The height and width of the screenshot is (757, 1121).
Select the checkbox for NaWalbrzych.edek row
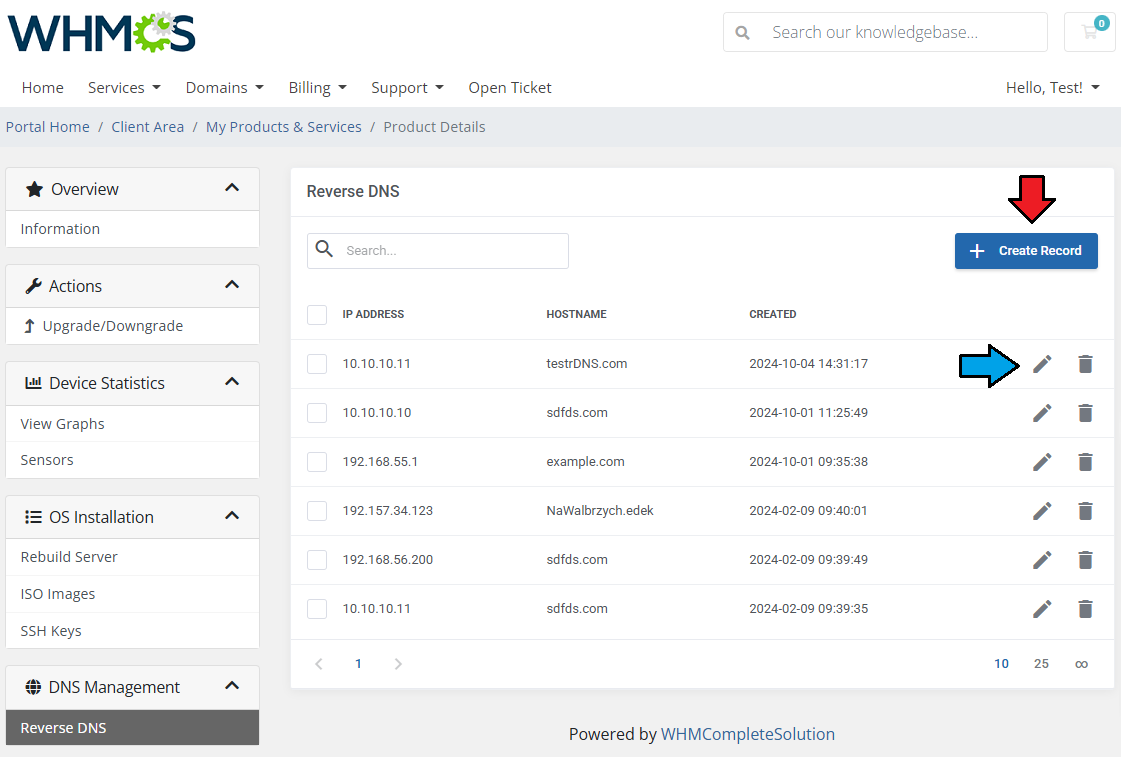tap(317, 511)
